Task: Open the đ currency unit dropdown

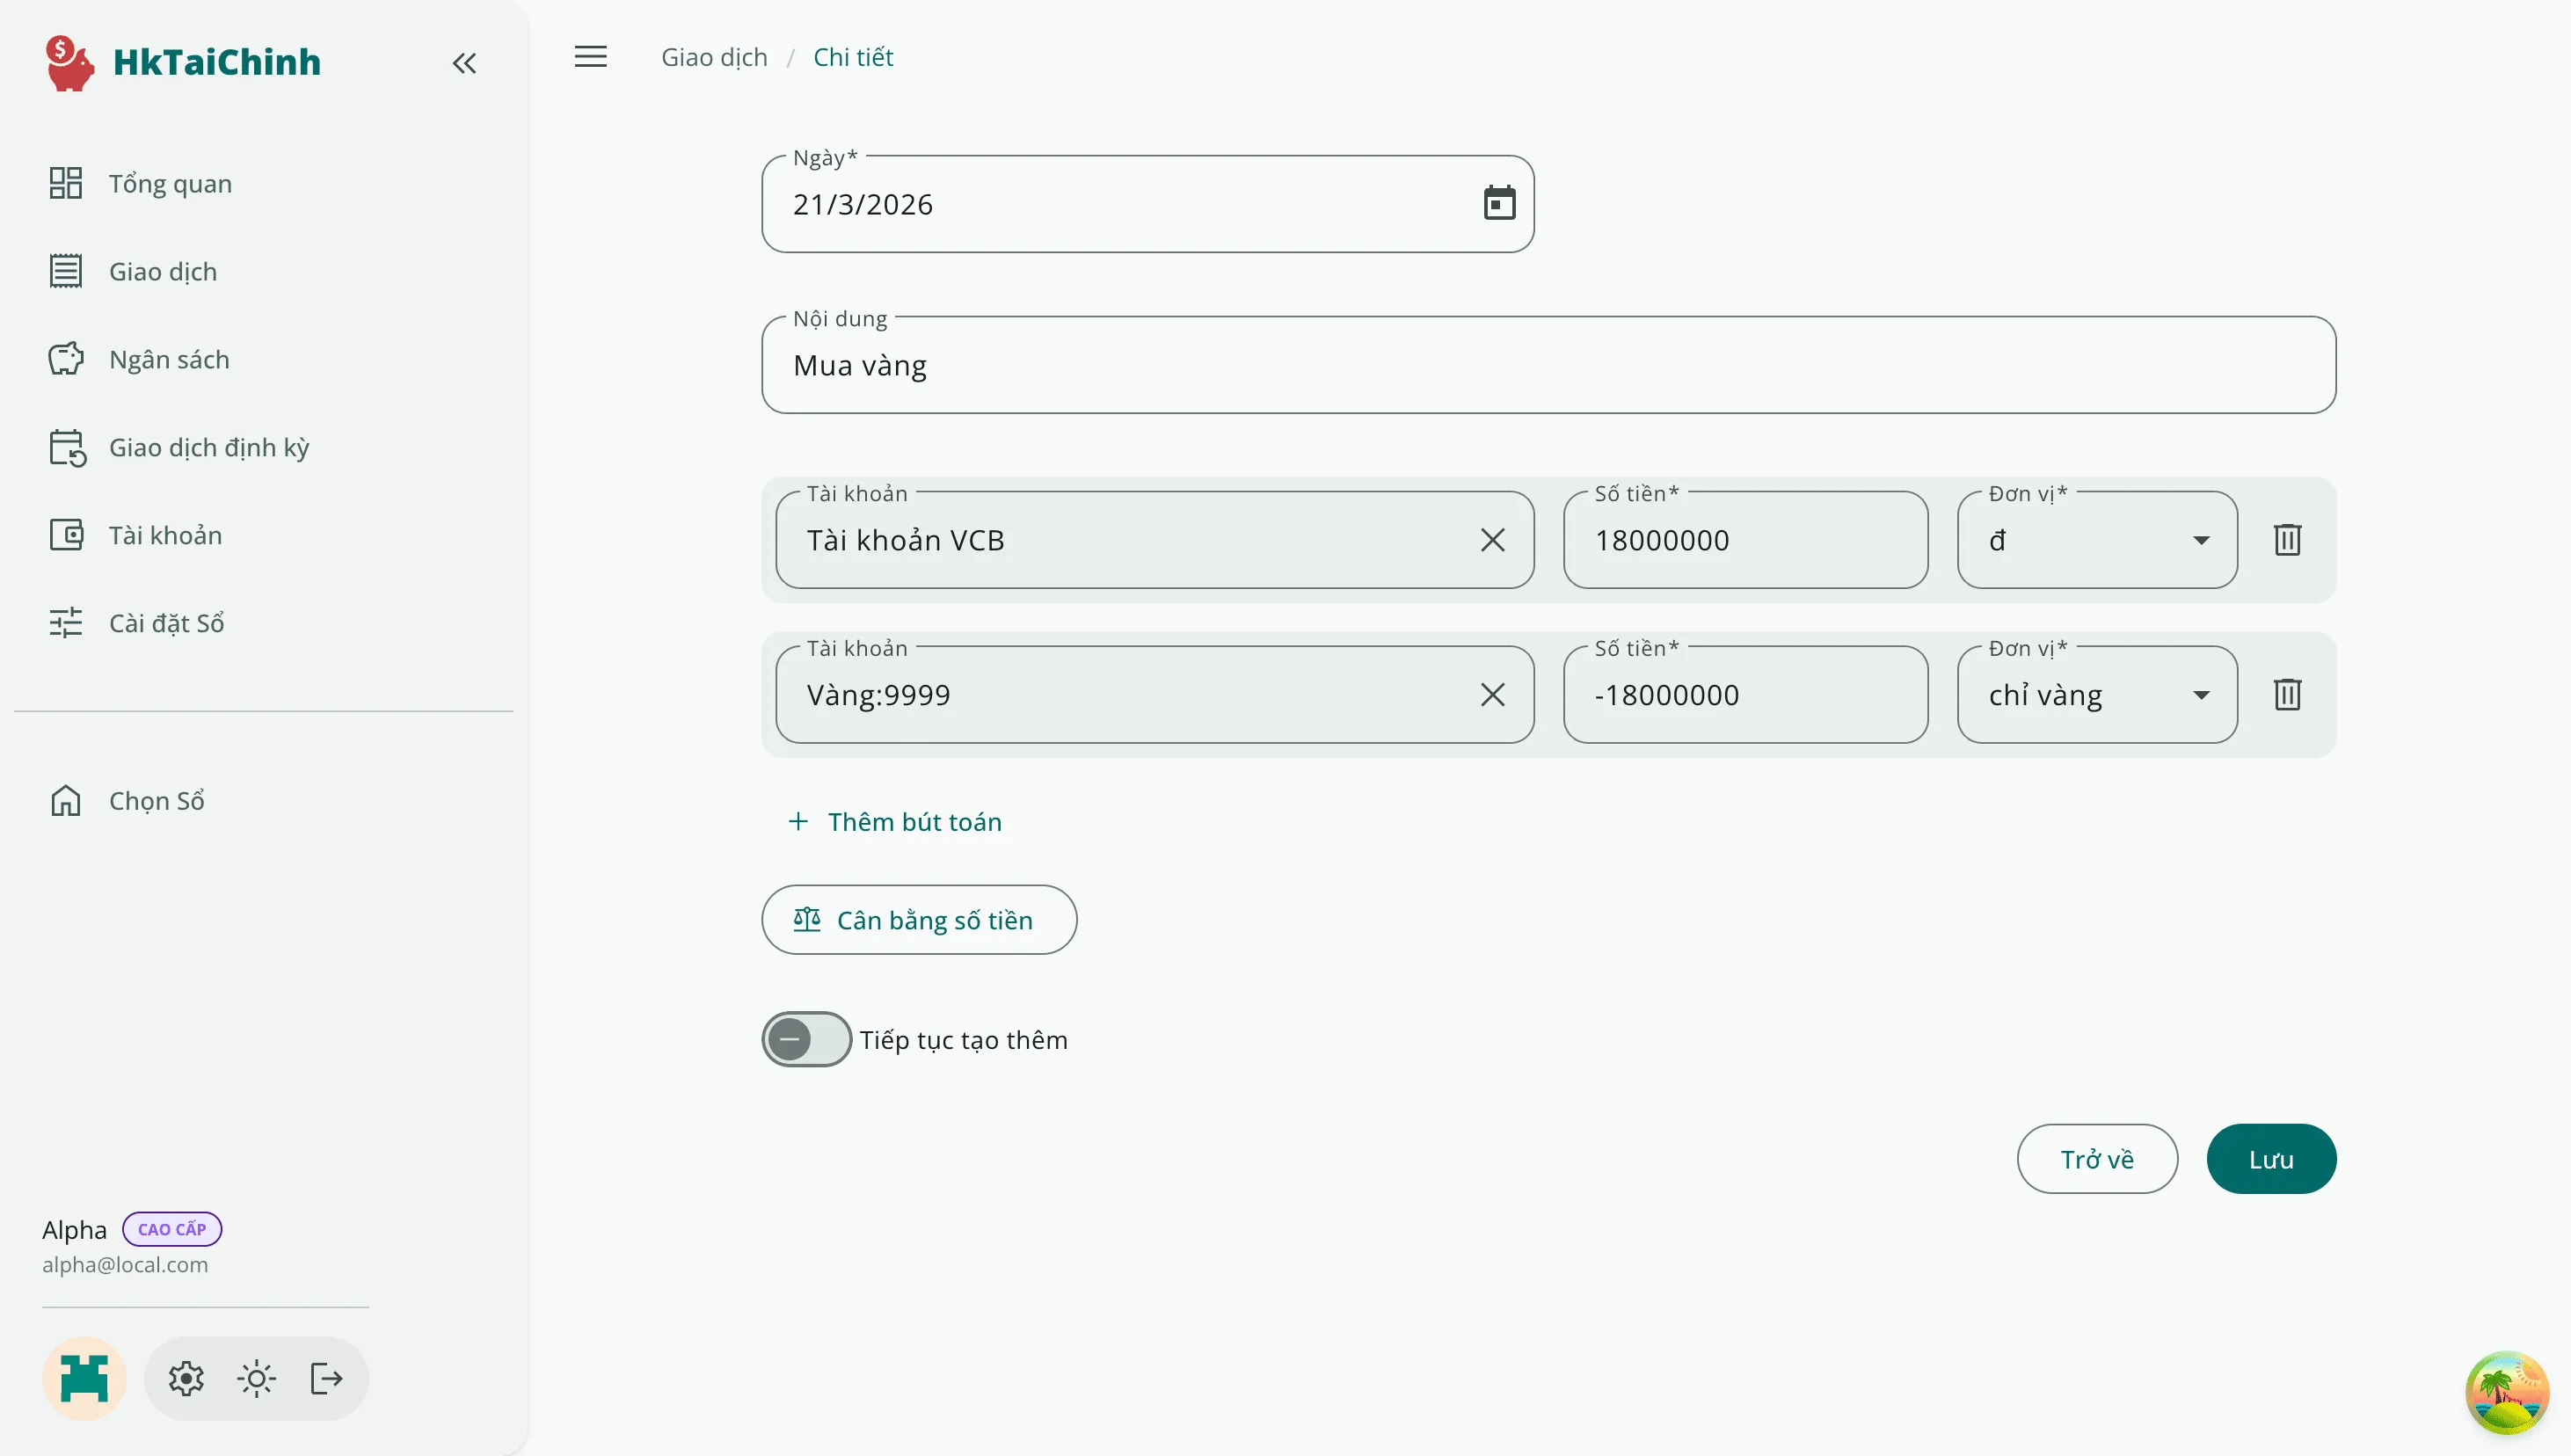Action: click(2097, 540)
